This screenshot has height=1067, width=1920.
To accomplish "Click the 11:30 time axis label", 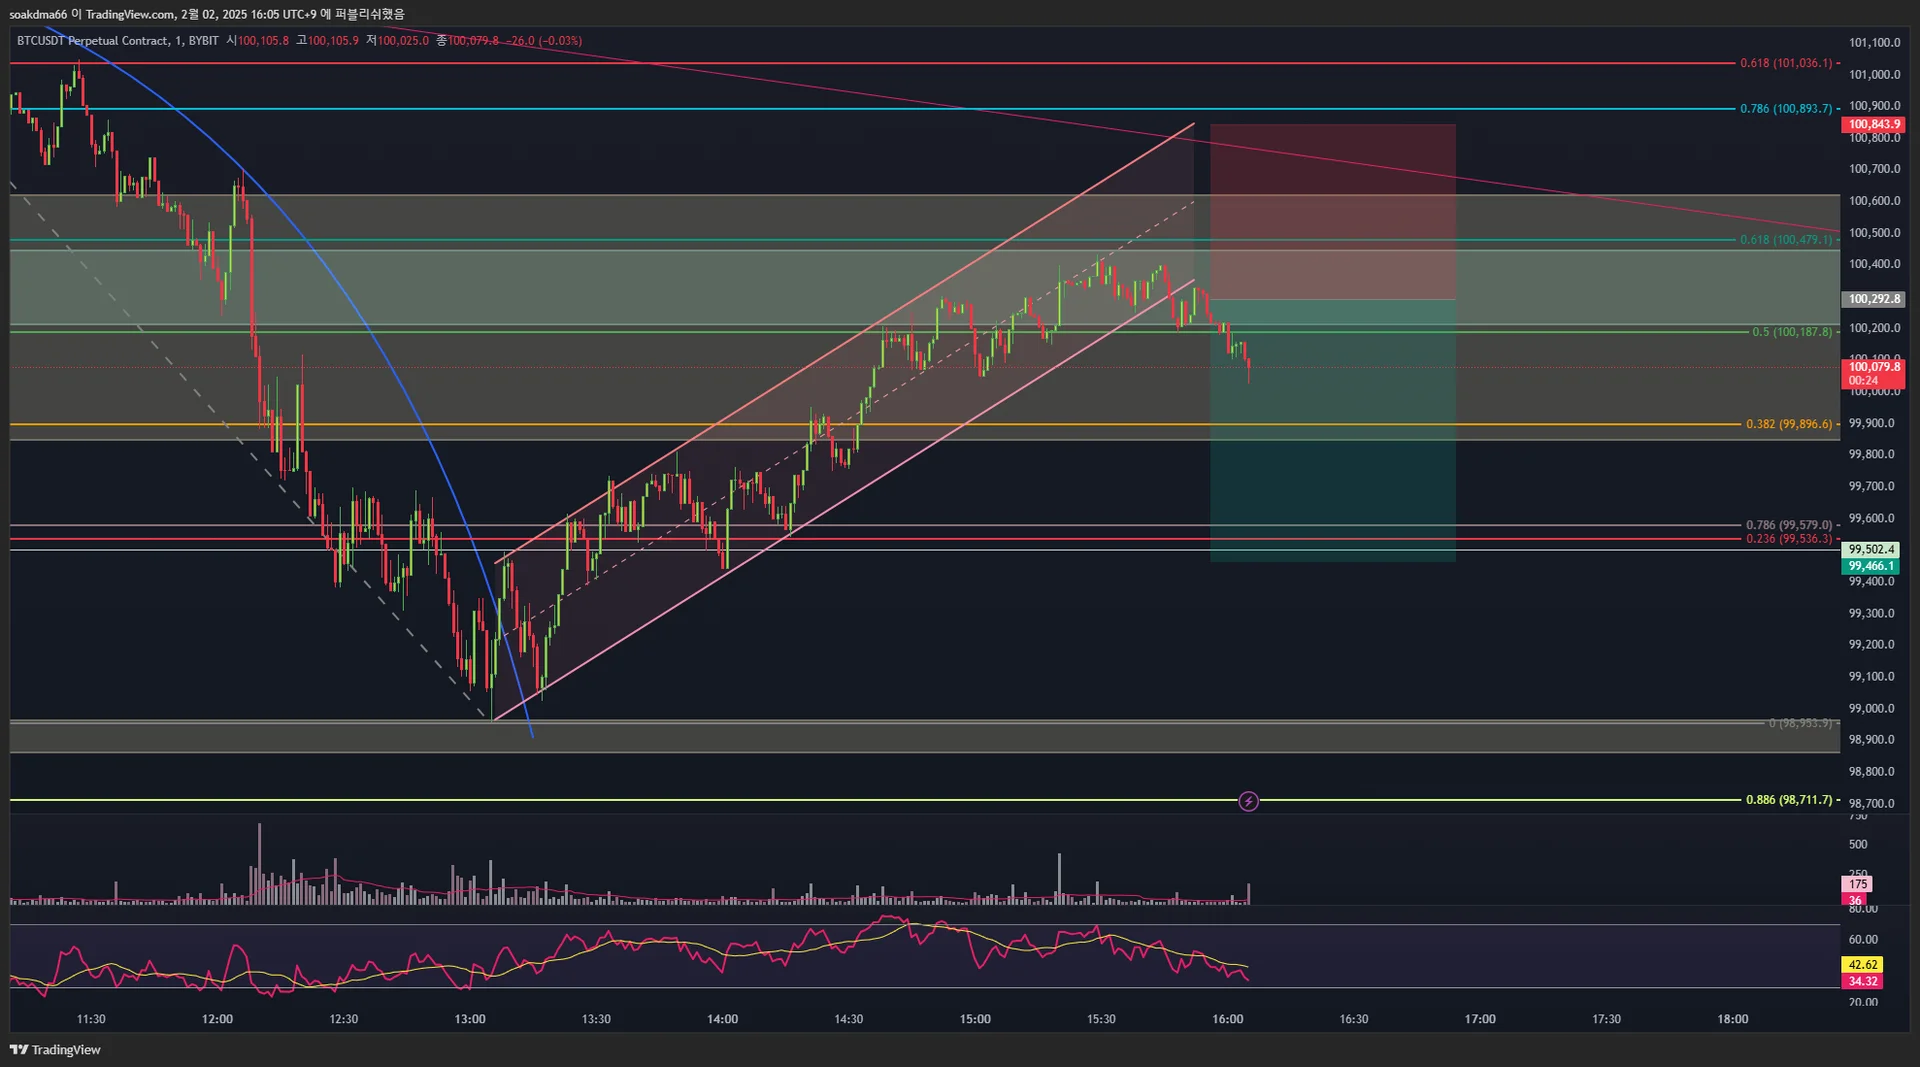I will click(91, 1019).
